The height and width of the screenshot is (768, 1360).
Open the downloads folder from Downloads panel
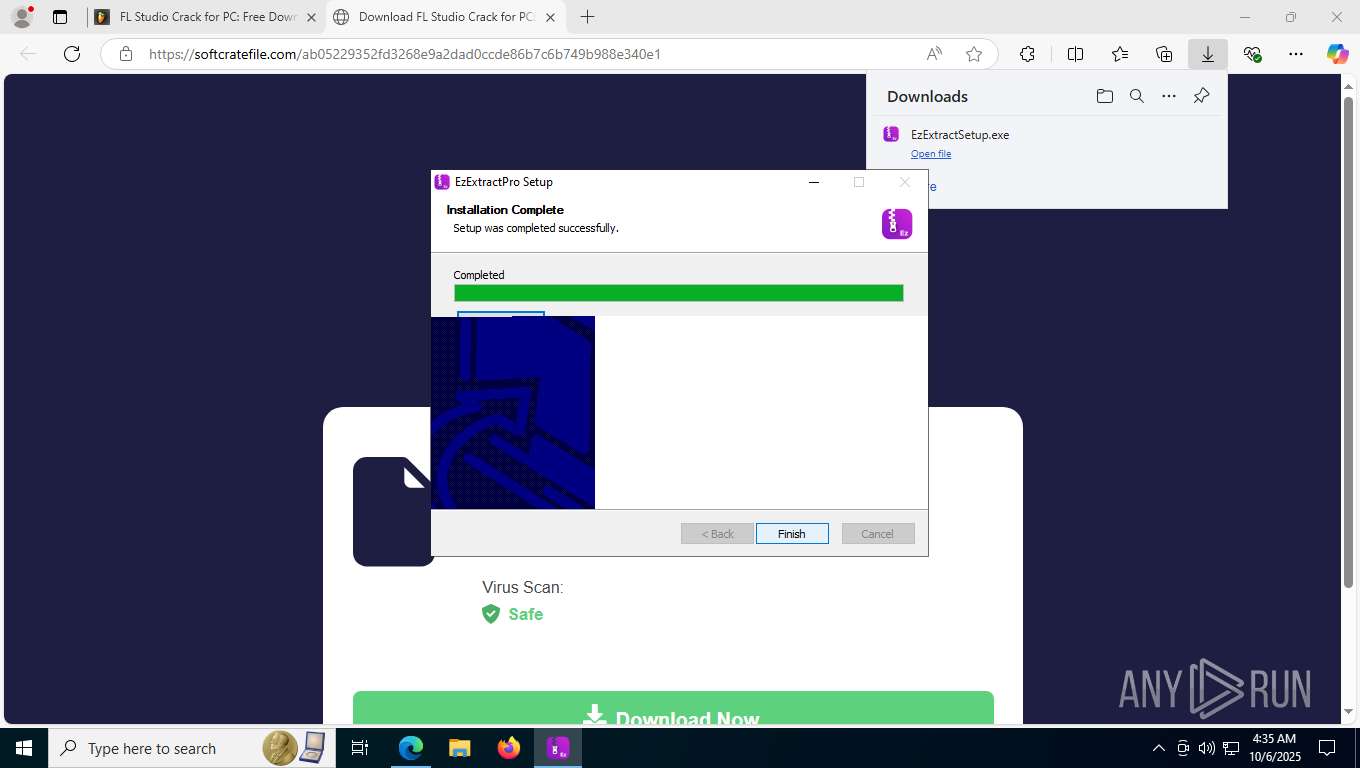point(1104,96)
